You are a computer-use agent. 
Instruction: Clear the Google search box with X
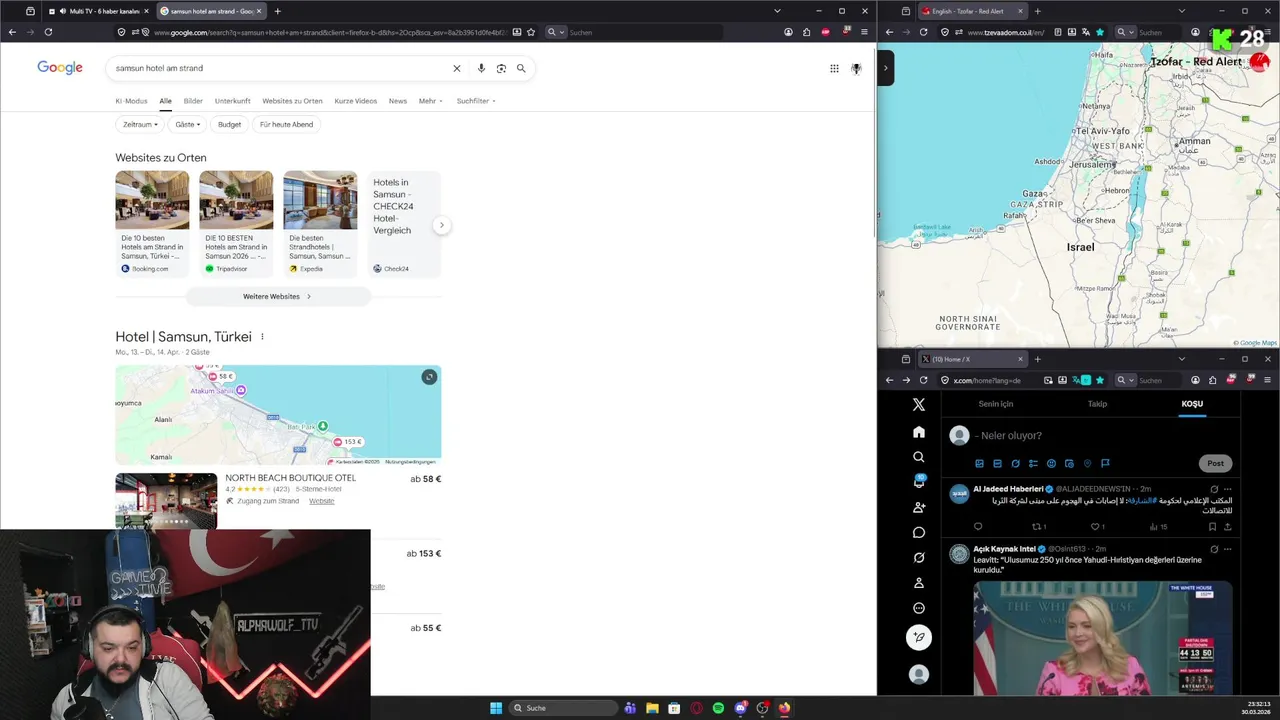pyautogui.click(x=457, y=68)
